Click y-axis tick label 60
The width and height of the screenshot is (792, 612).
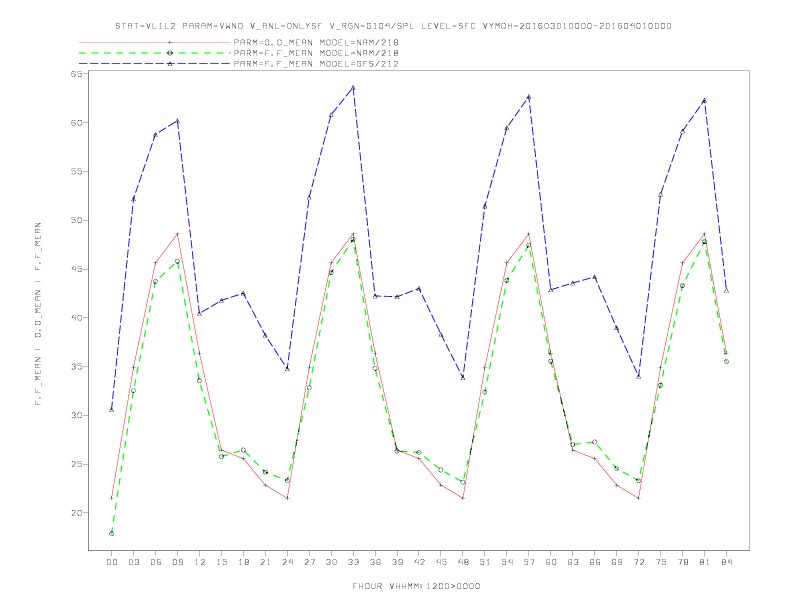coord(76,123)
